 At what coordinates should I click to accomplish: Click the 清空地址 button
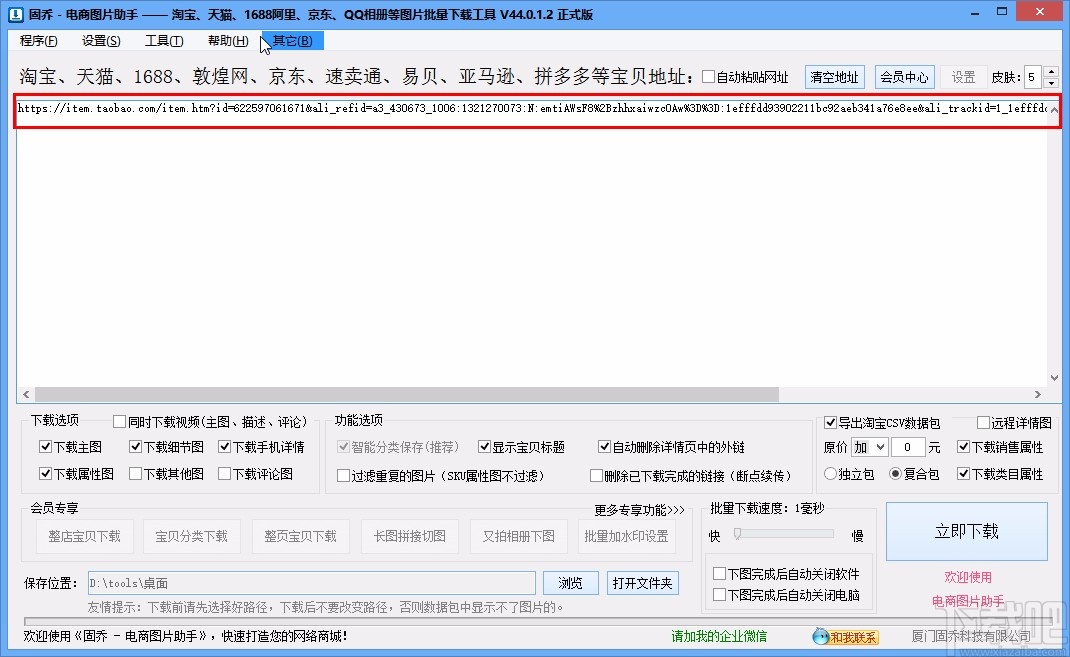[x=835, y=77]
